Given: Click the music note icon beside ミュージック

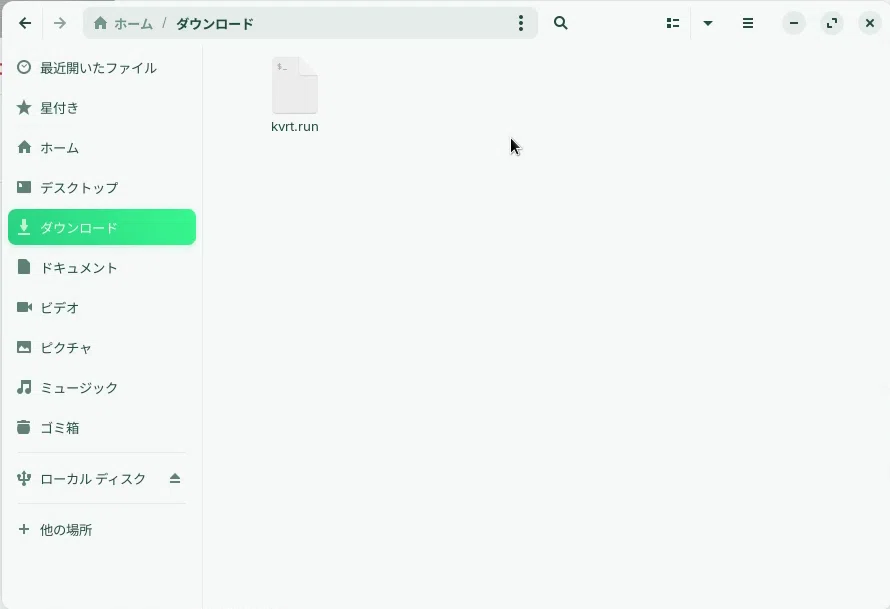Looking at the screenshot, I should pos(24,387).
